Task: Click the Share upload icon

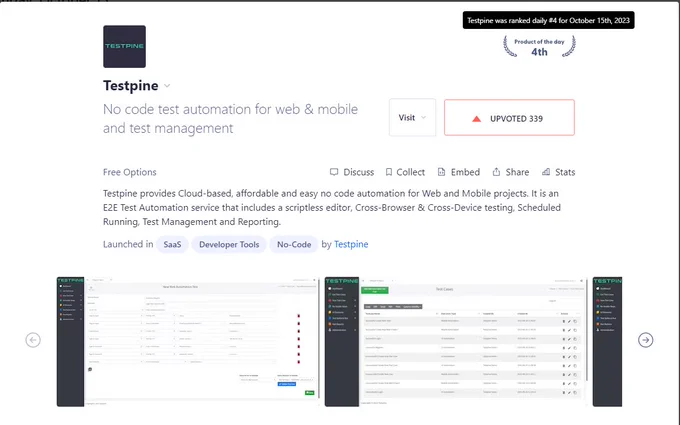Action: coord(496,172)
